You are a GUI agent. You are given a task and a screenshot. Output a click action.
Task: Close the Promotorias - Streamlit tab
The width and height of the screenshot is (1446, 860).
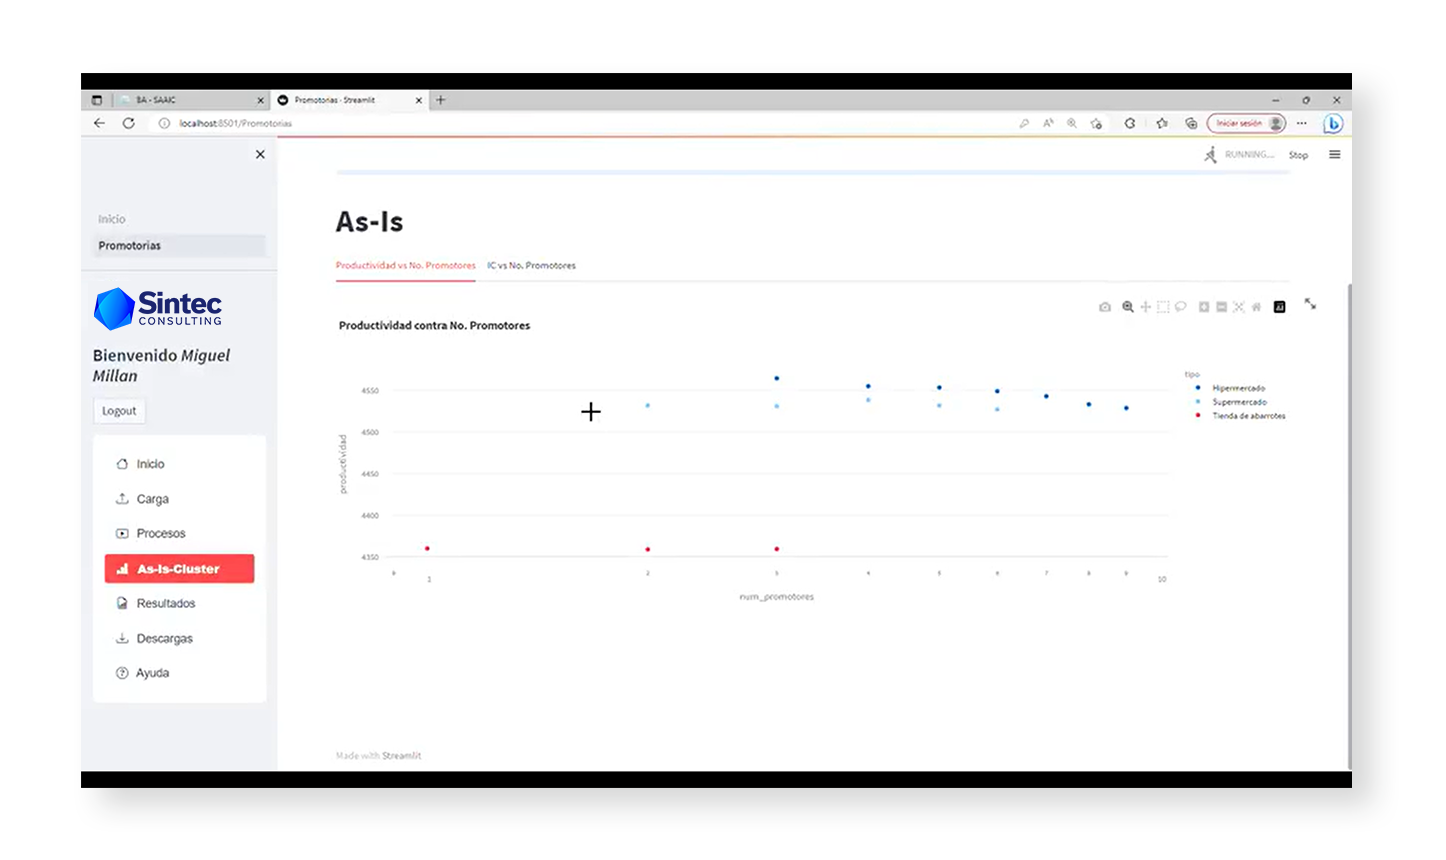419,100
